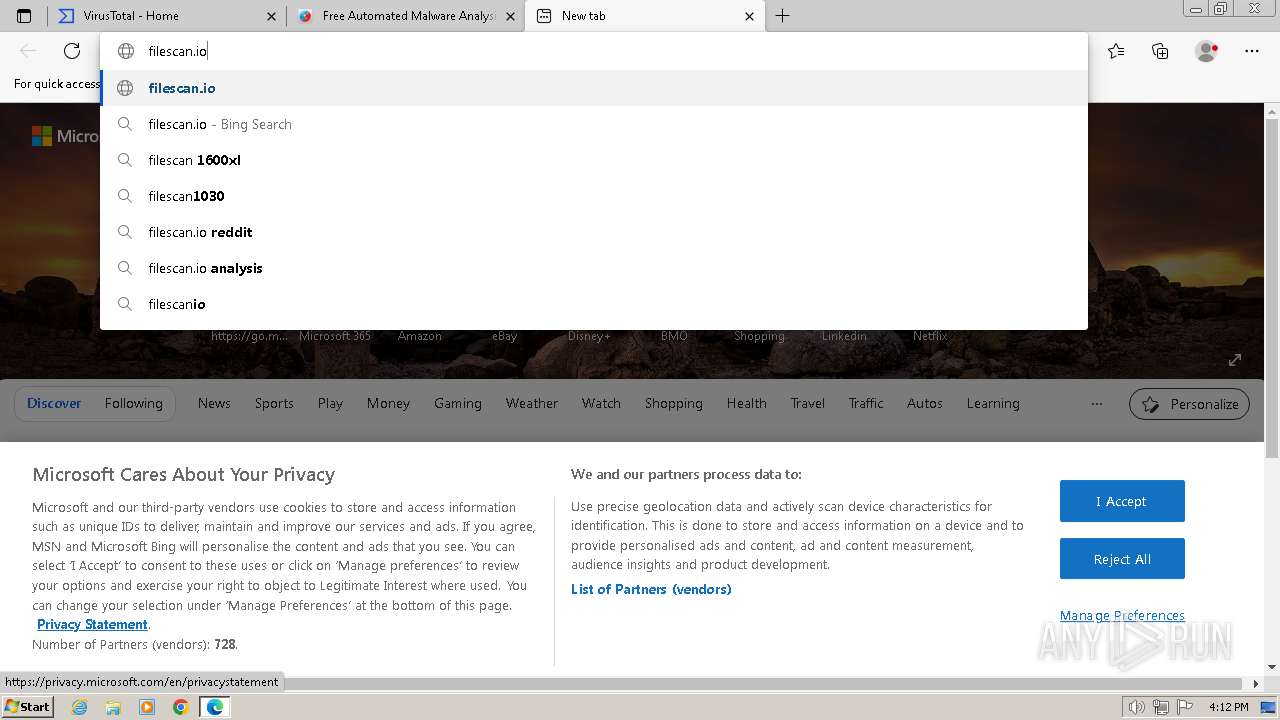Viewport: 1280px width, 720px height.
Task: Open the Traffic category
Action: pyautogui.click(x=866, y=403)
